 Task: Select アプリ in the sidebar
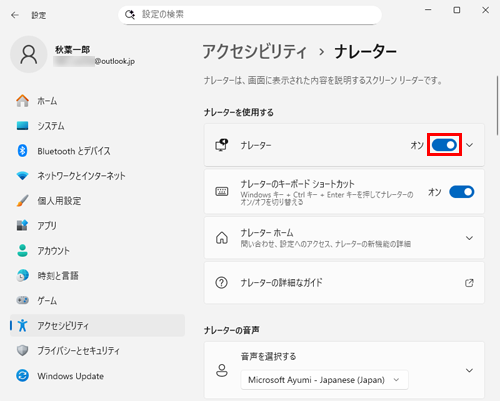click(x=97, y=226)
